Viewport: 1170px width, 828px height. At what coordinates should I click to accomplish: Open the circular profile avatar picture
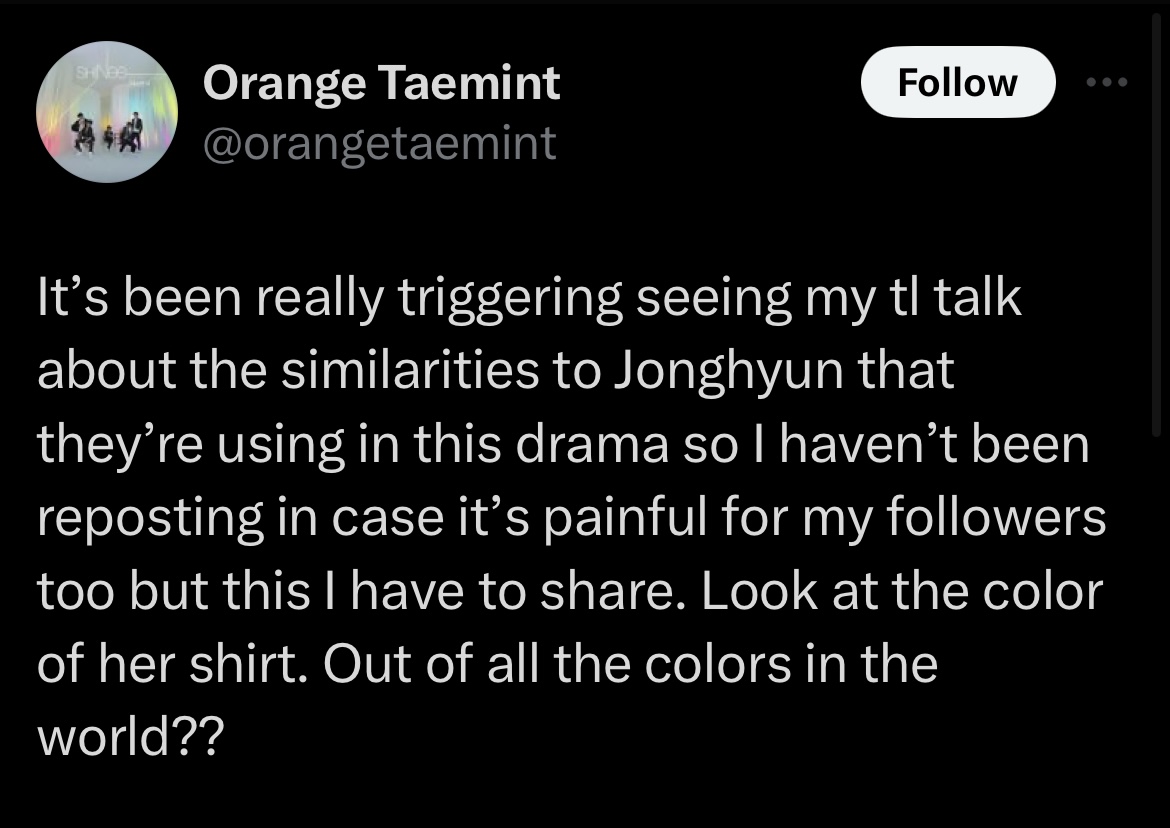click(x=107, y=112)
